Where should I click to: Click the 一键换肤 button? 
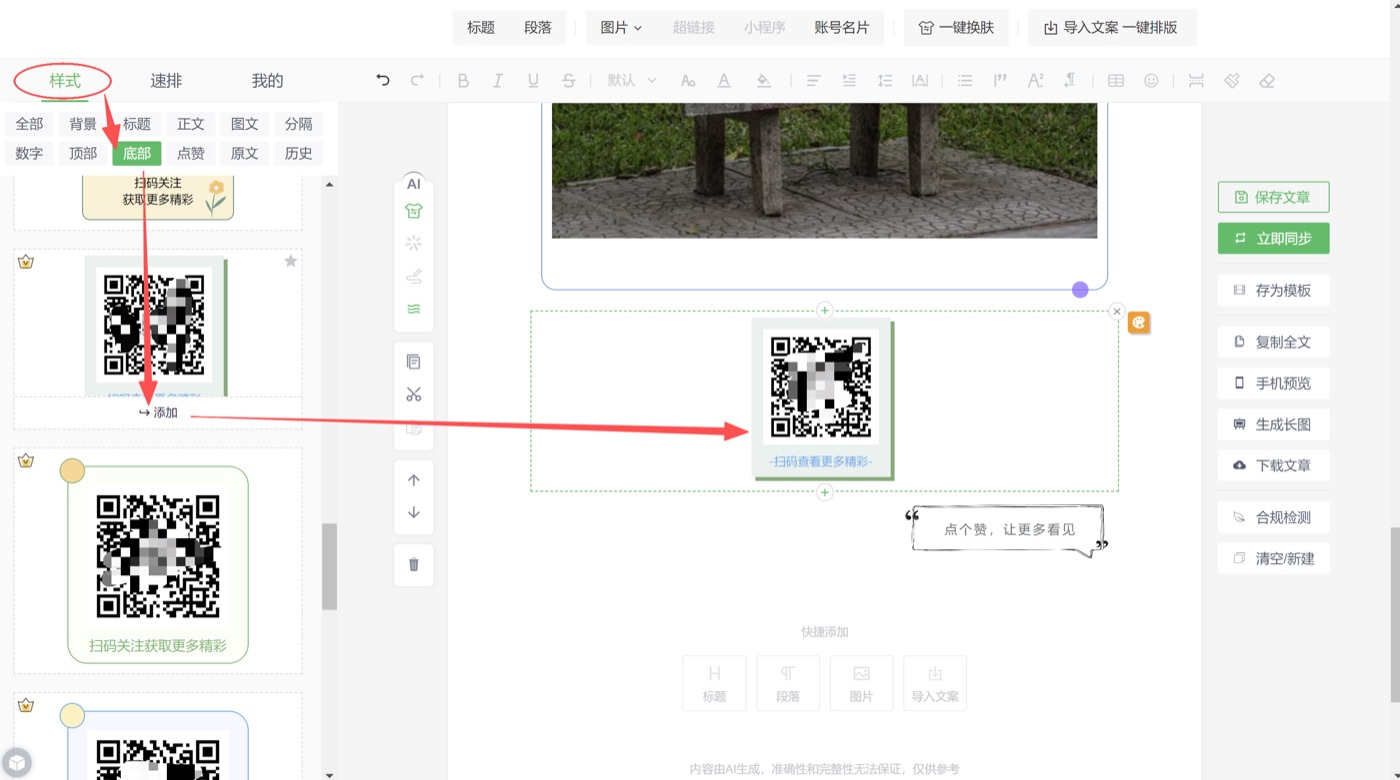pos(956,28)
